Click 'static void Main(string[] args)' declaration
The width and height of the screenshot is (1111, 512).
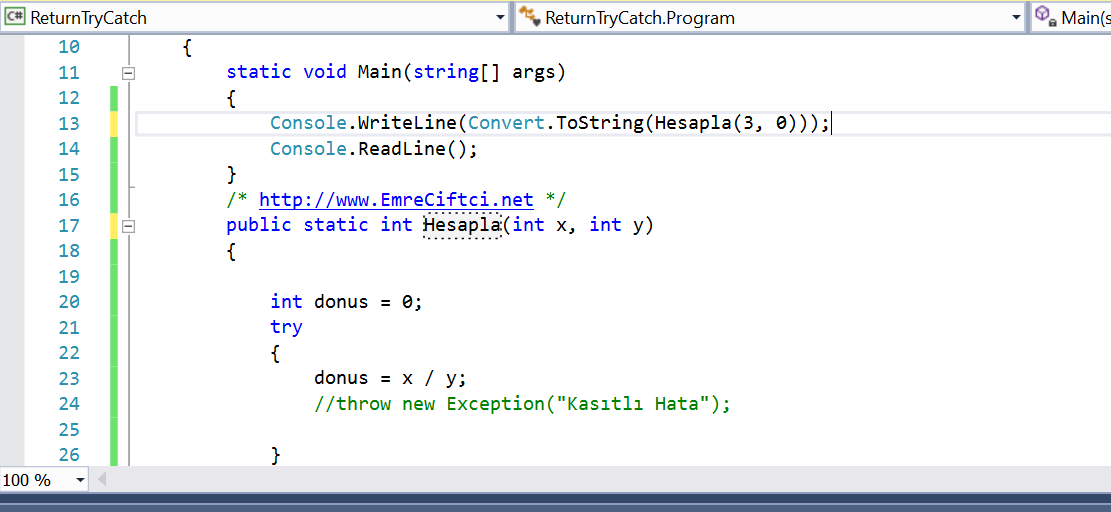coord(395,72)
